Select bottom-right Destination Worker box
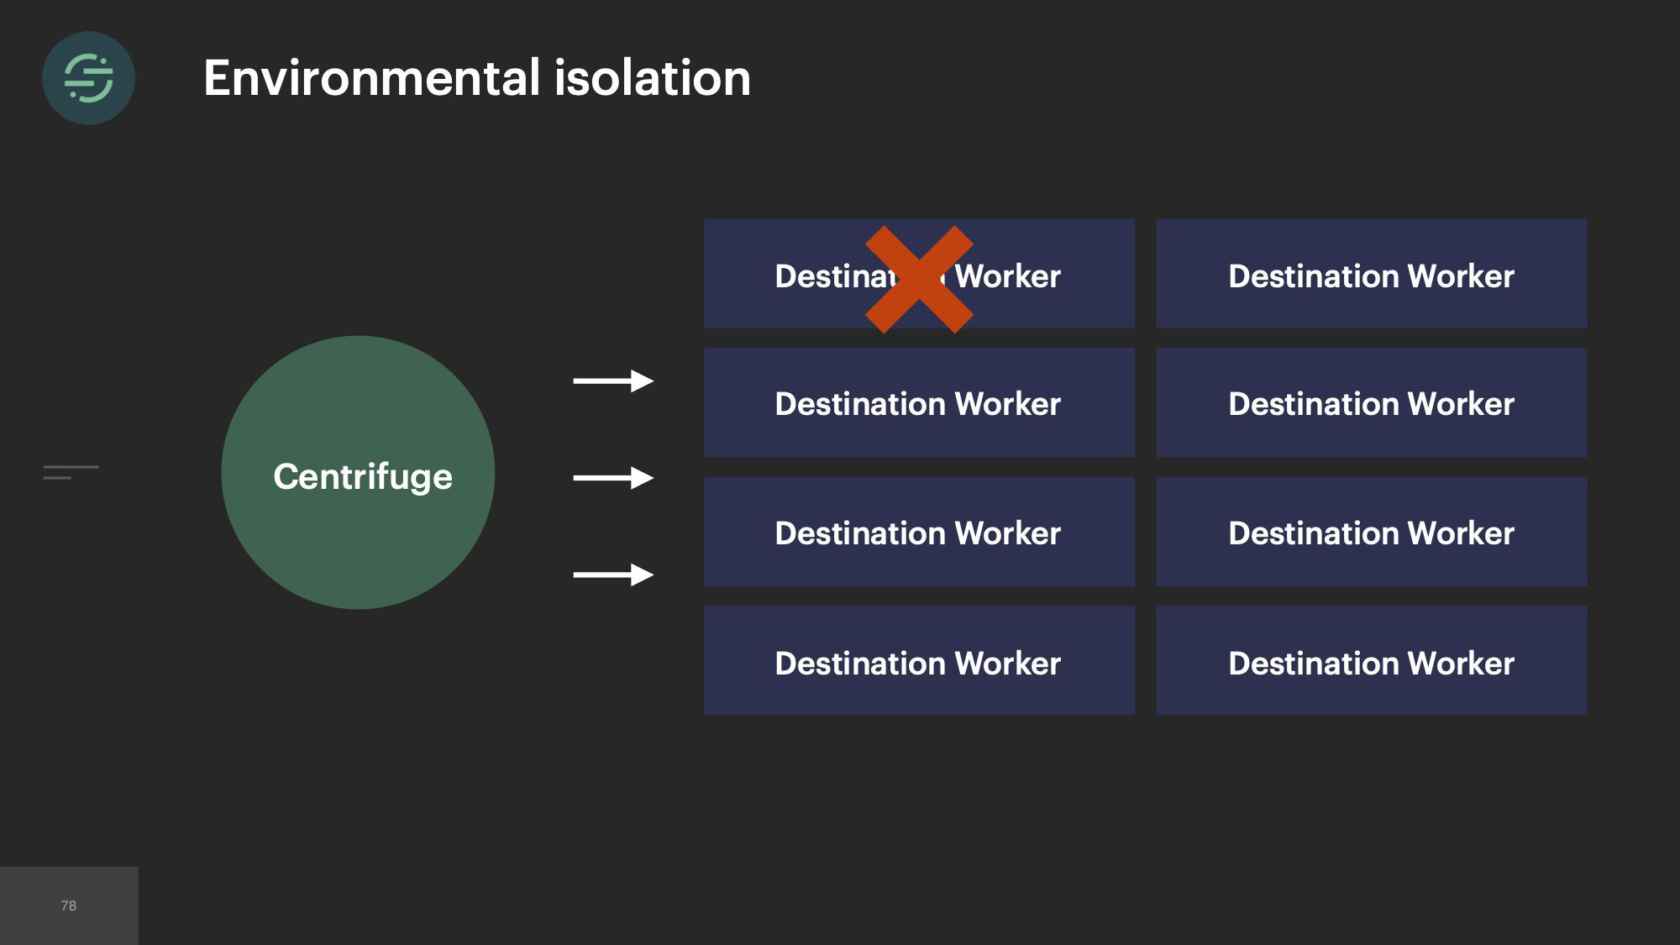The height and width of the screenshot is (945, 1680). tap(1371, 661)
